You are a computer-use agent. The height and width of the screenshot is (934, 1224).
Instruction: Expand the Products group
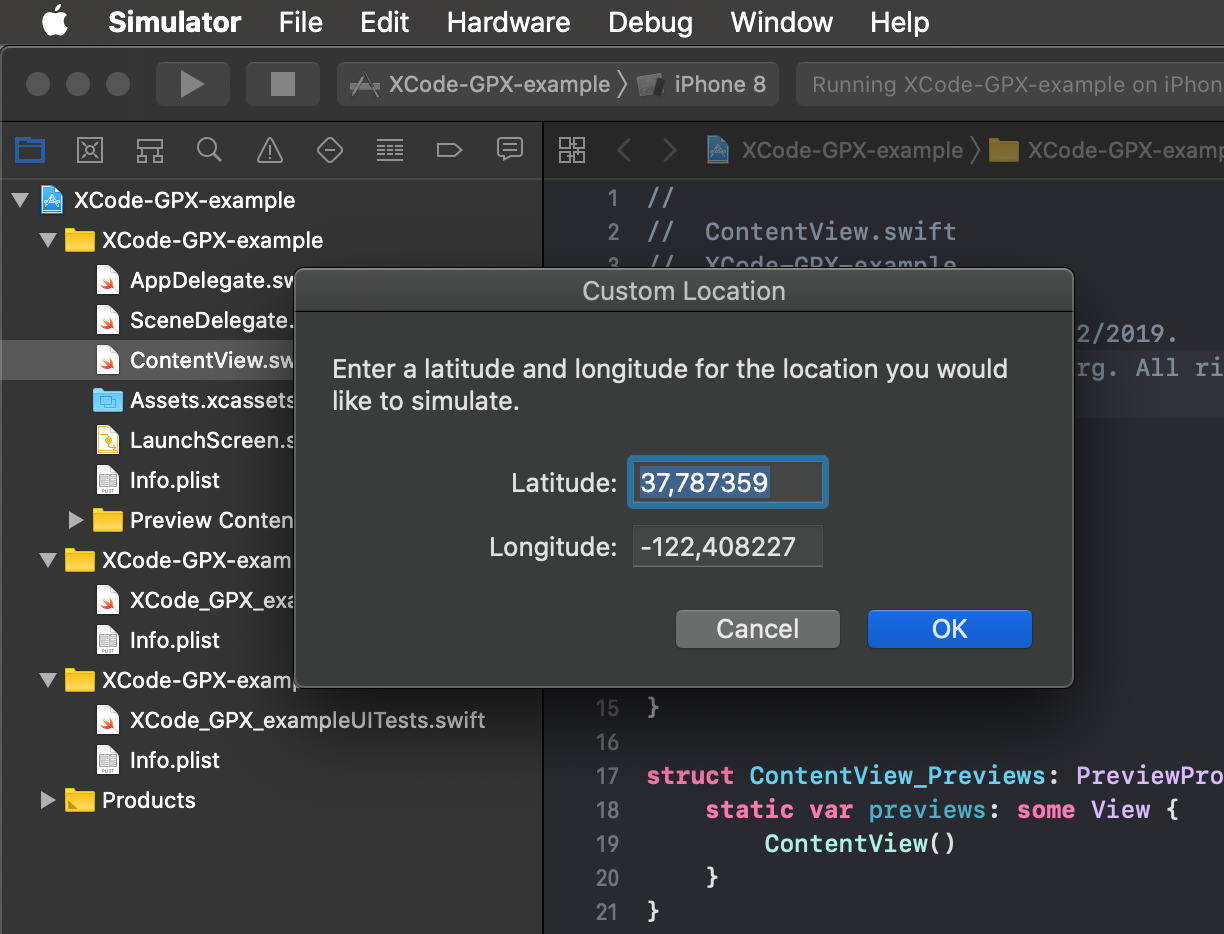click(x=46, y=800)
